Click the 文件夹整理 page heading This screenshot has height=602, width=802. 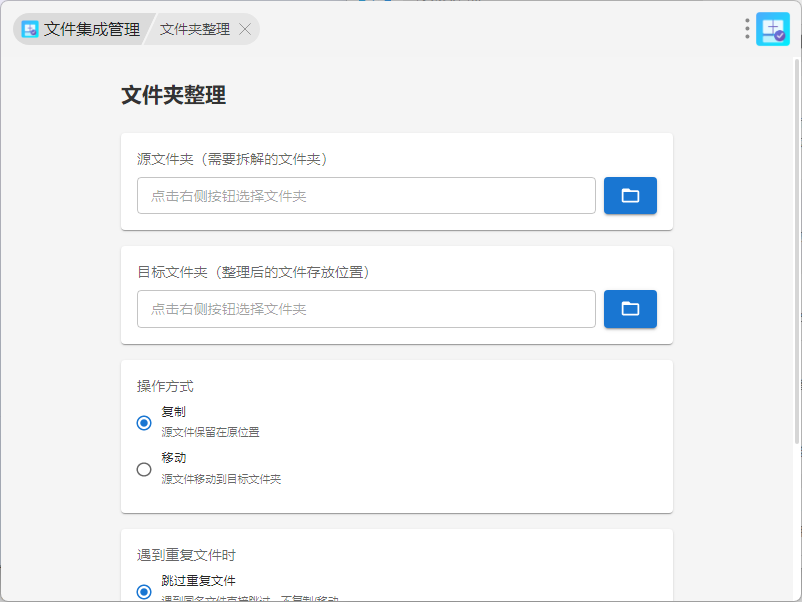173,95
